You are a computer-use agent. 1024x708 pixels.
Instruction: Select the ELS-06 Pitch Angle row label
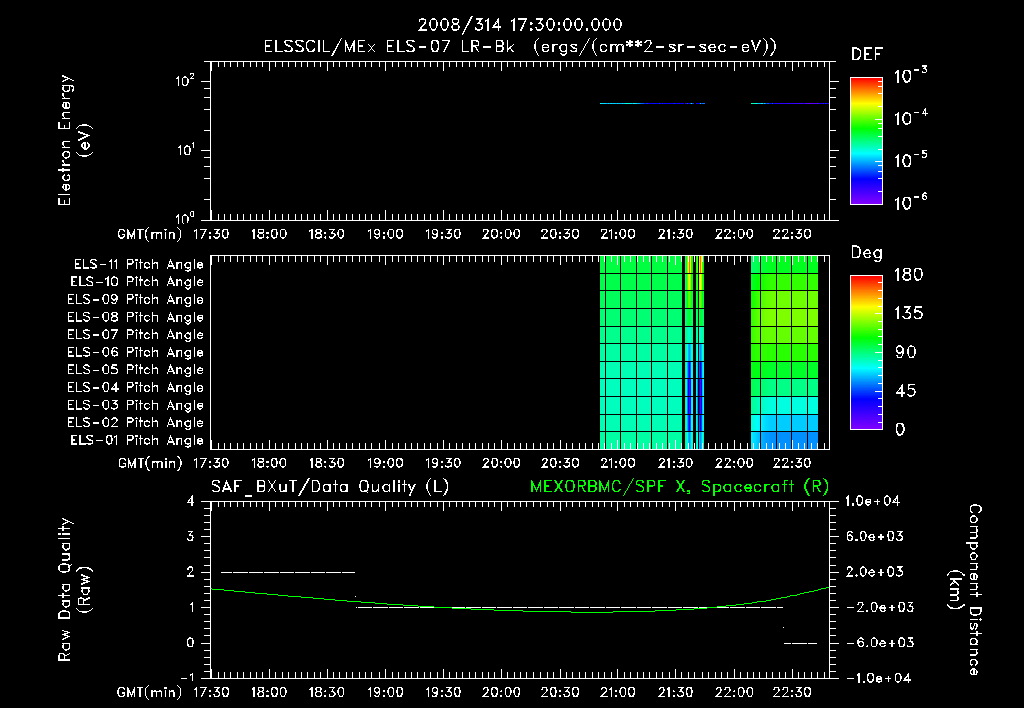coord(135,353)
